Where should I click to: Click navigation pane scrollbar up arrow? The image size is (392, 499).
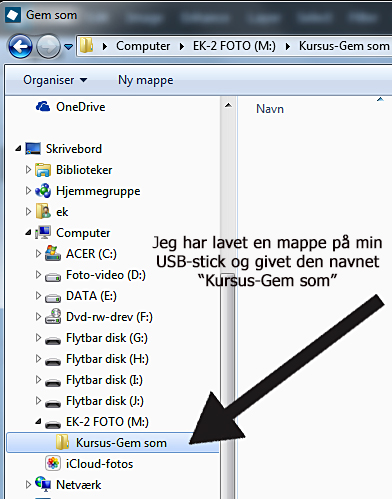tap(228, 105)
